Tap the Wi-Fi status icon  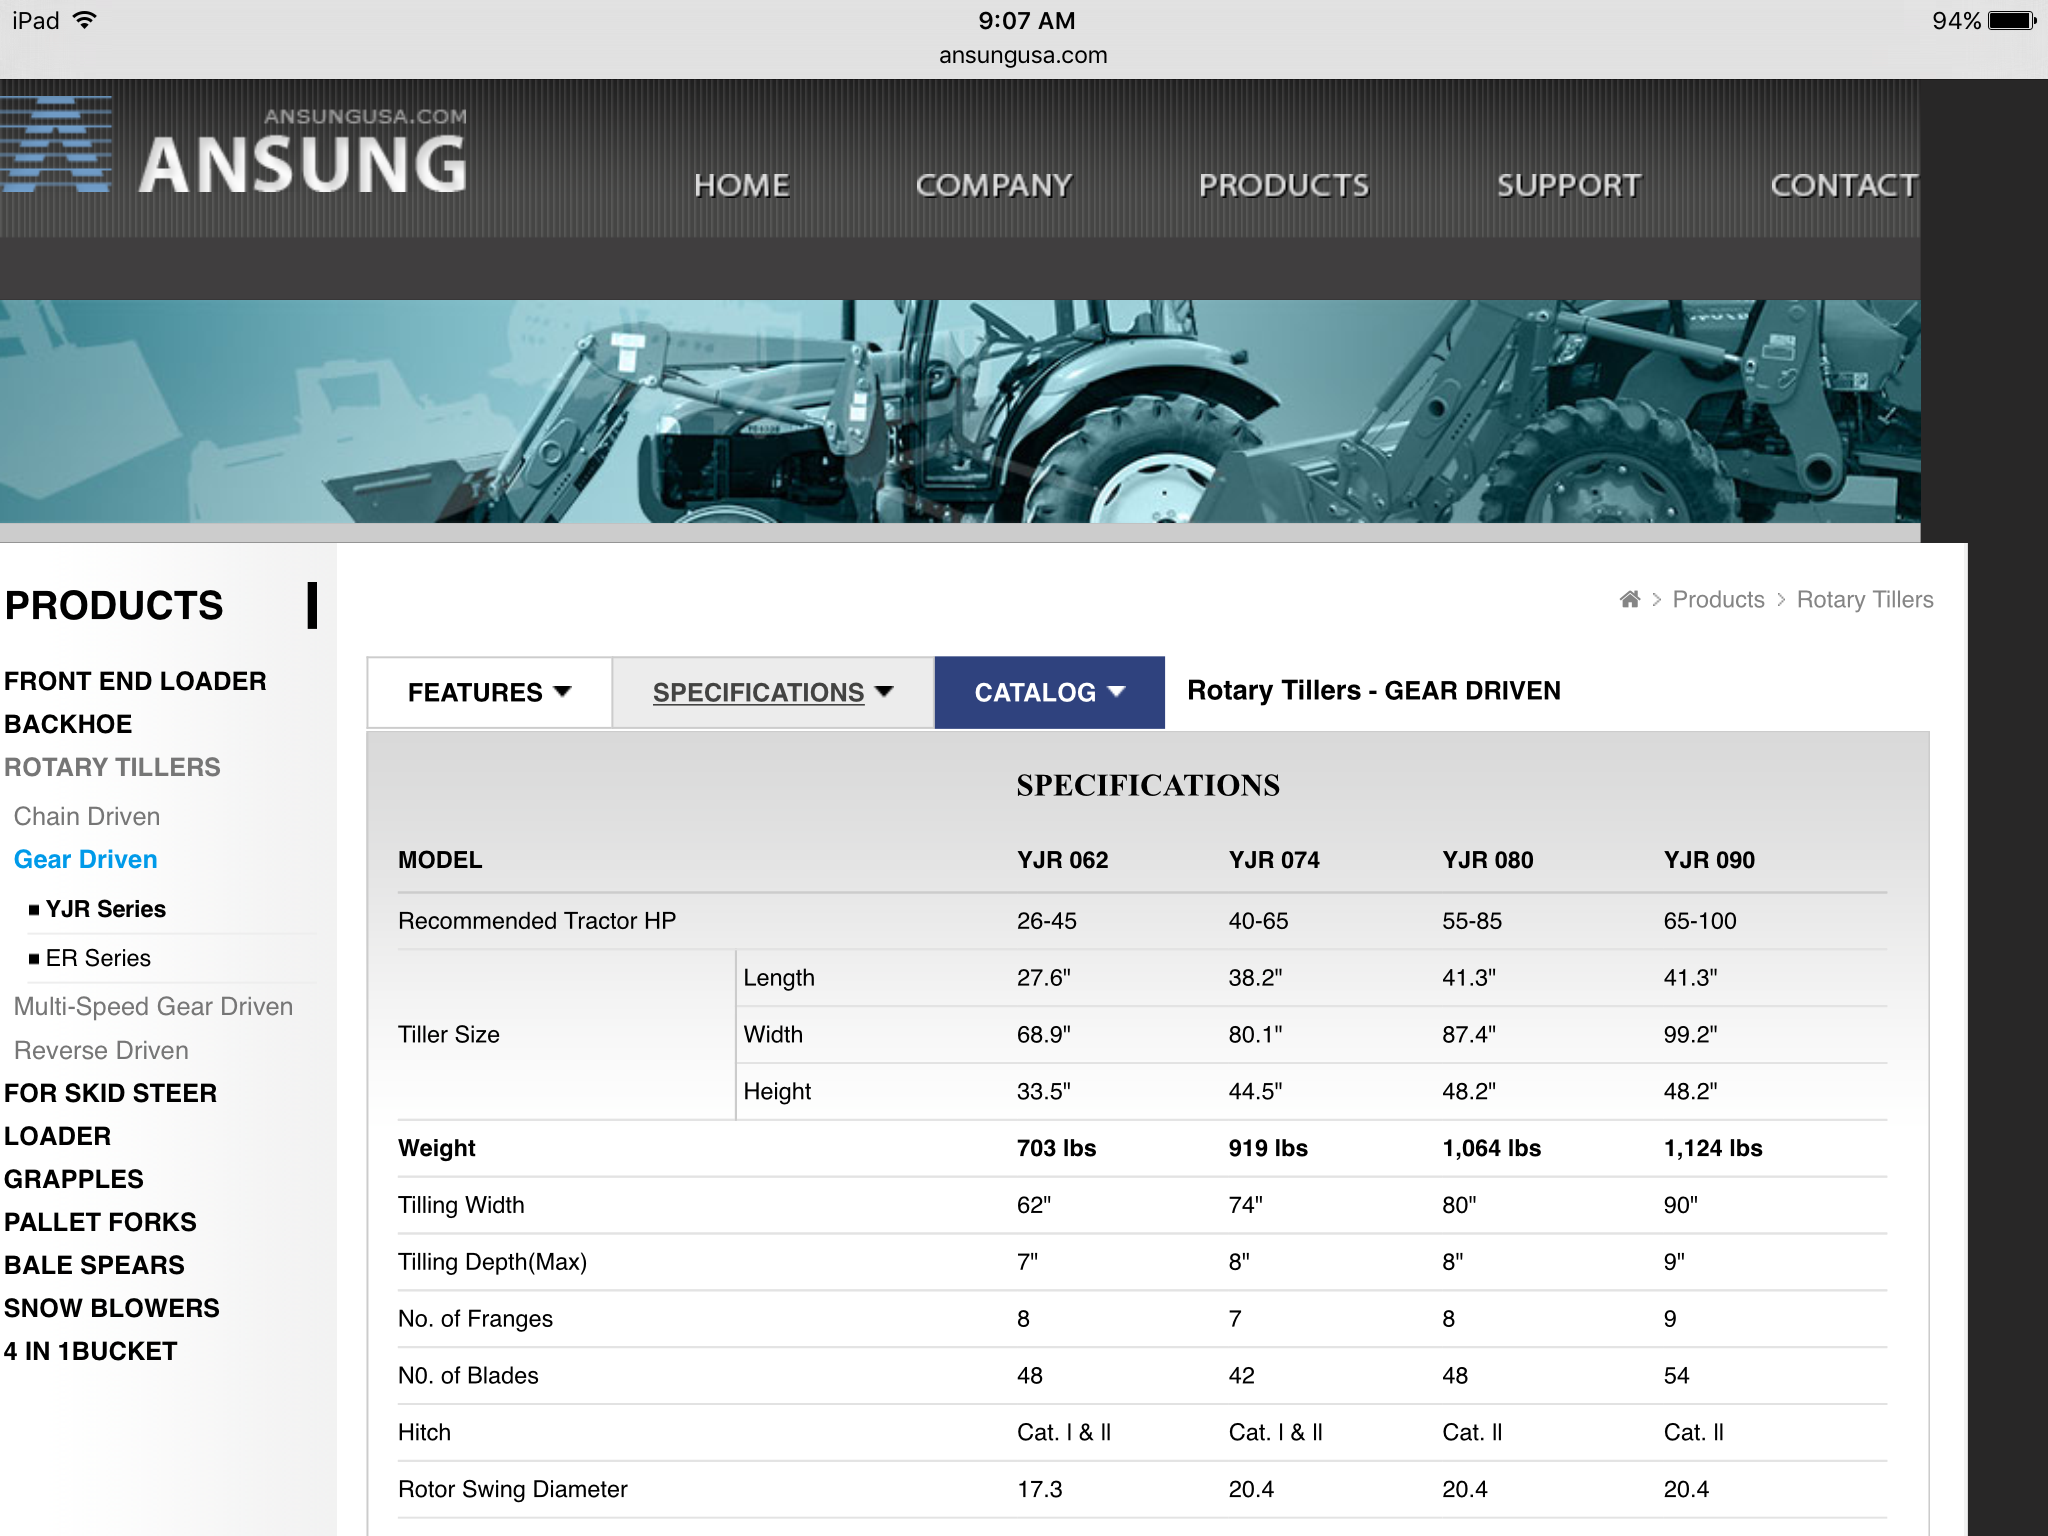pos(86,20)
